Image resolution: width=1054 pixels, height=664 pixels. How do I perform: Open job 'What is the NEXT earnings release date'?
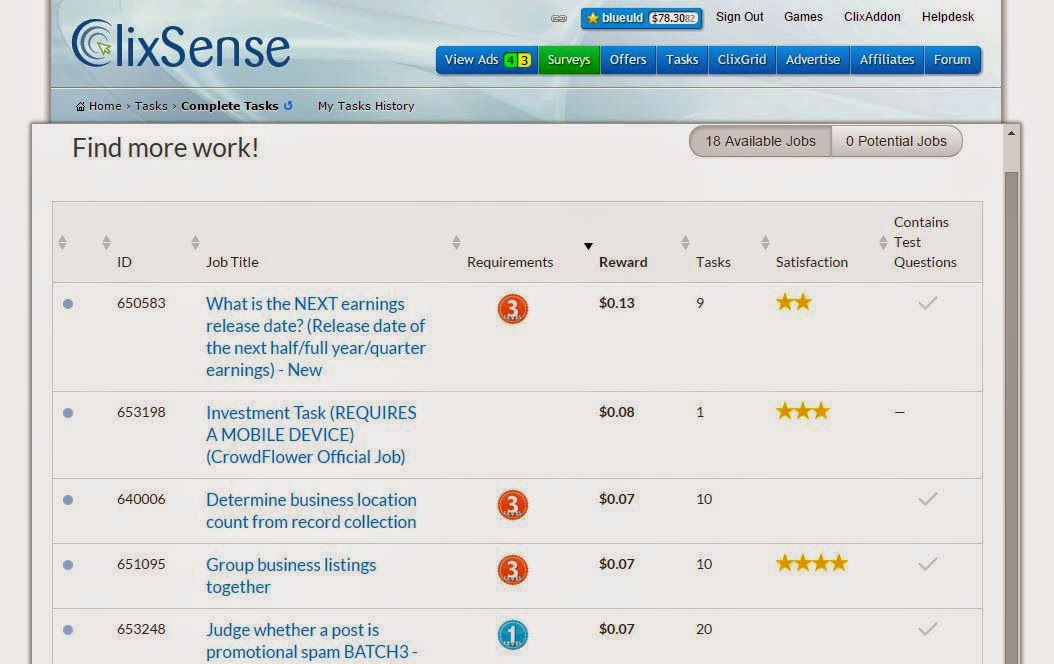click(316, 337)
